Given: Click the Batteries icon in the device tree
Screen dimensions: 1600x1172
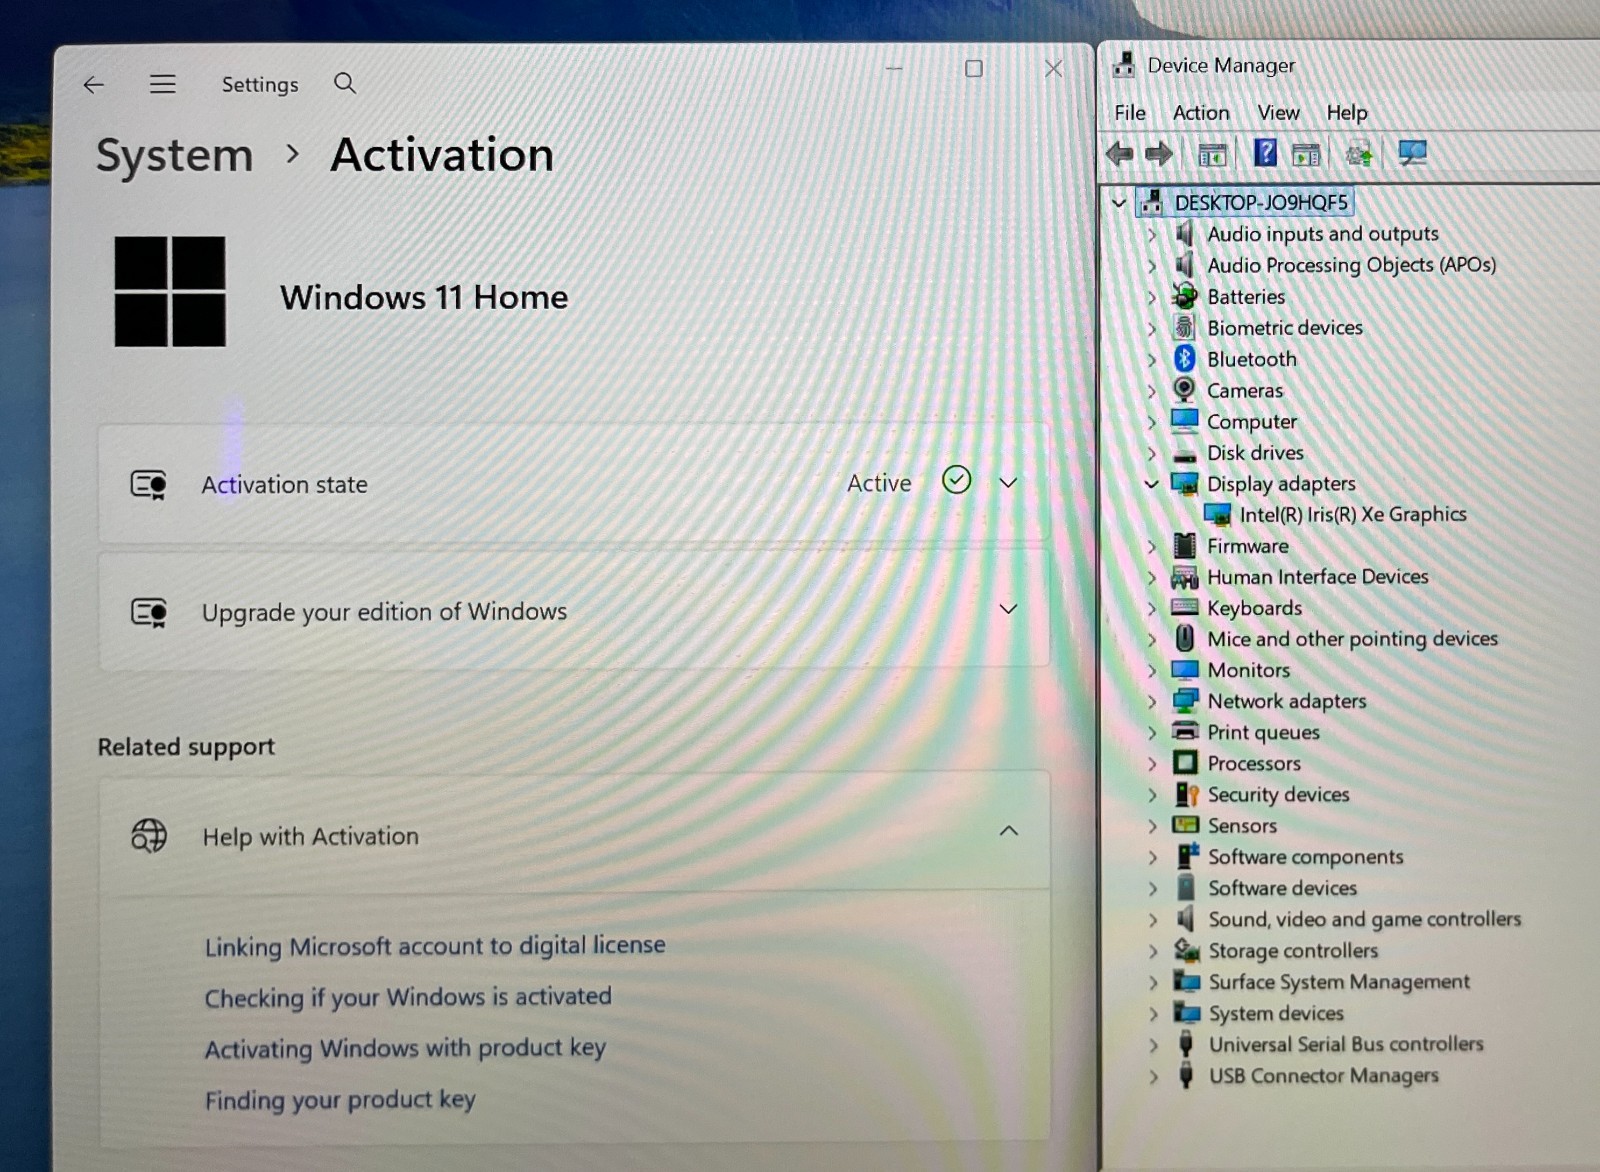Looking at the screenshot, I should coord(1184,296).
